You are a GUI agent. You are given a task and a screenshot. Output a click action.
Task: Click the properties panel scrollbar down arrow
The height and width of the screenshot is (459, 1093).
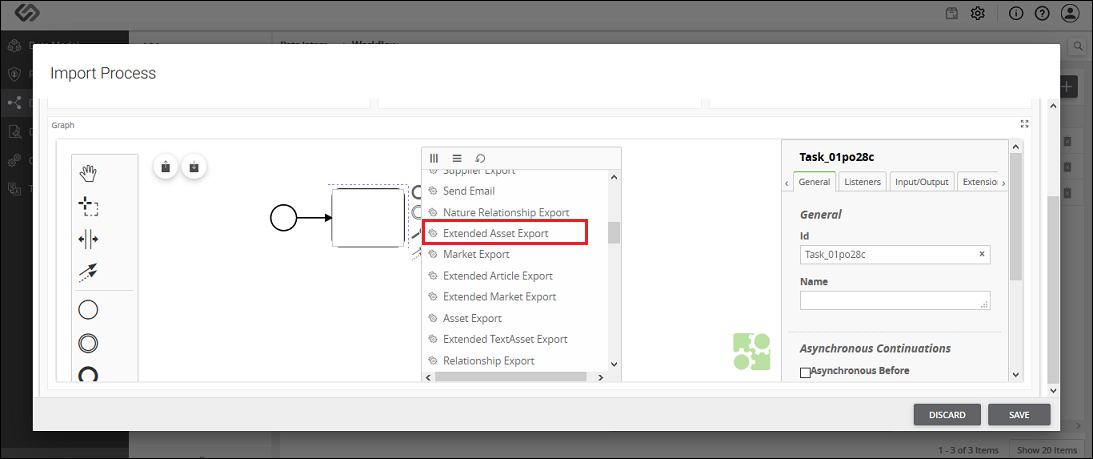click(1016, 374)
